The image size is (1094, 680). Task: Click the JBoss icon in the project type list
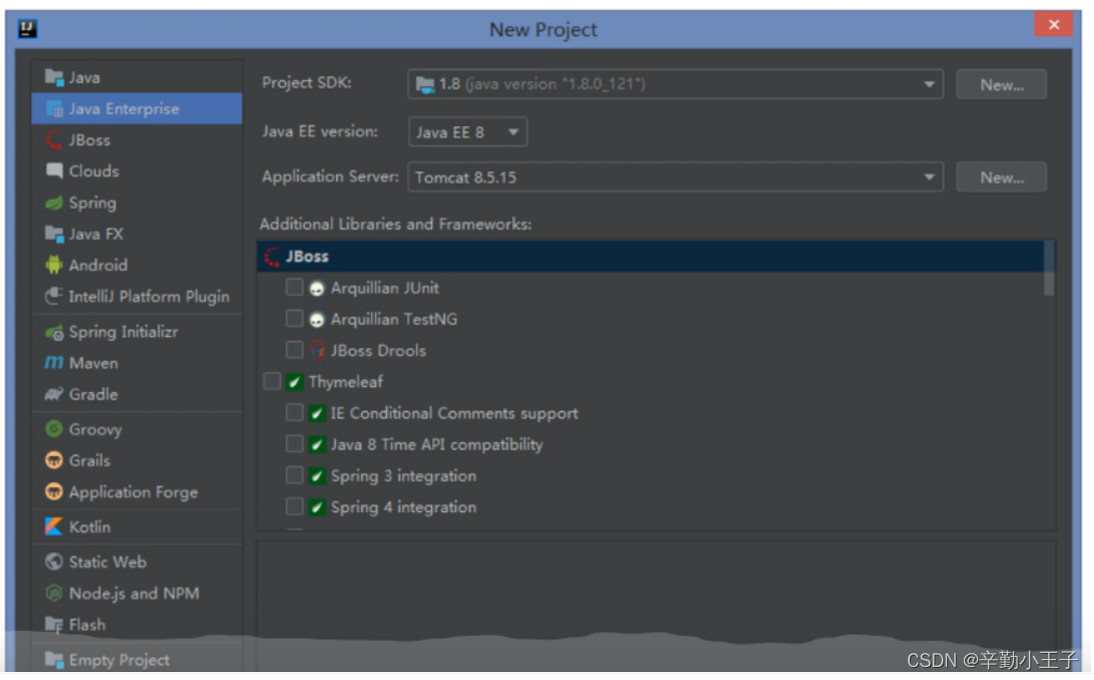[54, 139]
